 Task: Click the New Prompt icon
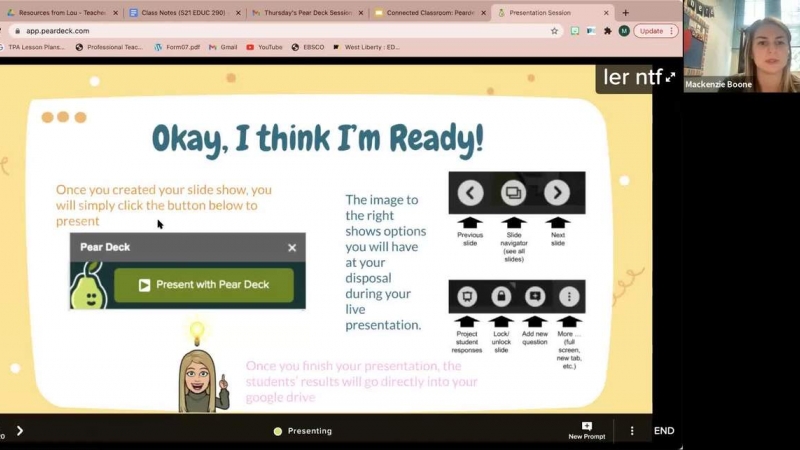click(587, 430)
